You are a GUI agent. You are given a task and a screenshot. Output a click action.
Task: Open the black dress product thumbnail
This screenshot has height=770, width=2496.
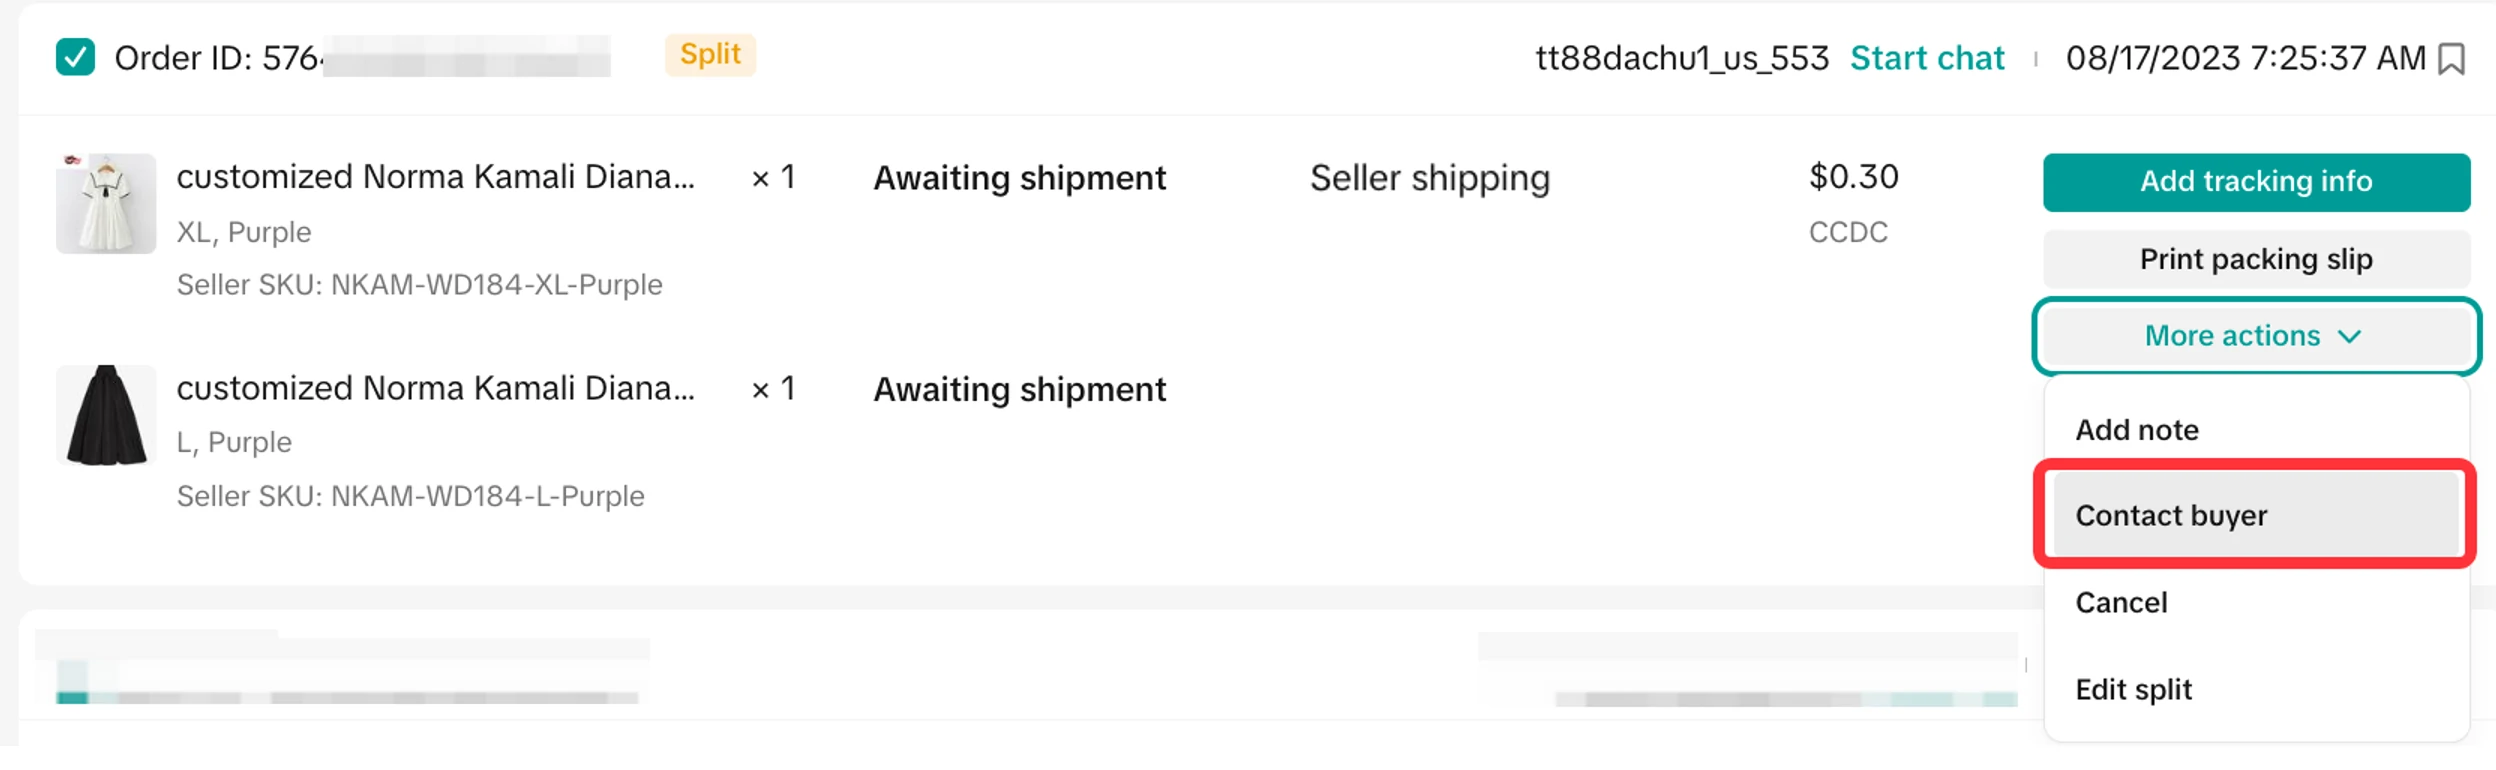pos(106,415)
